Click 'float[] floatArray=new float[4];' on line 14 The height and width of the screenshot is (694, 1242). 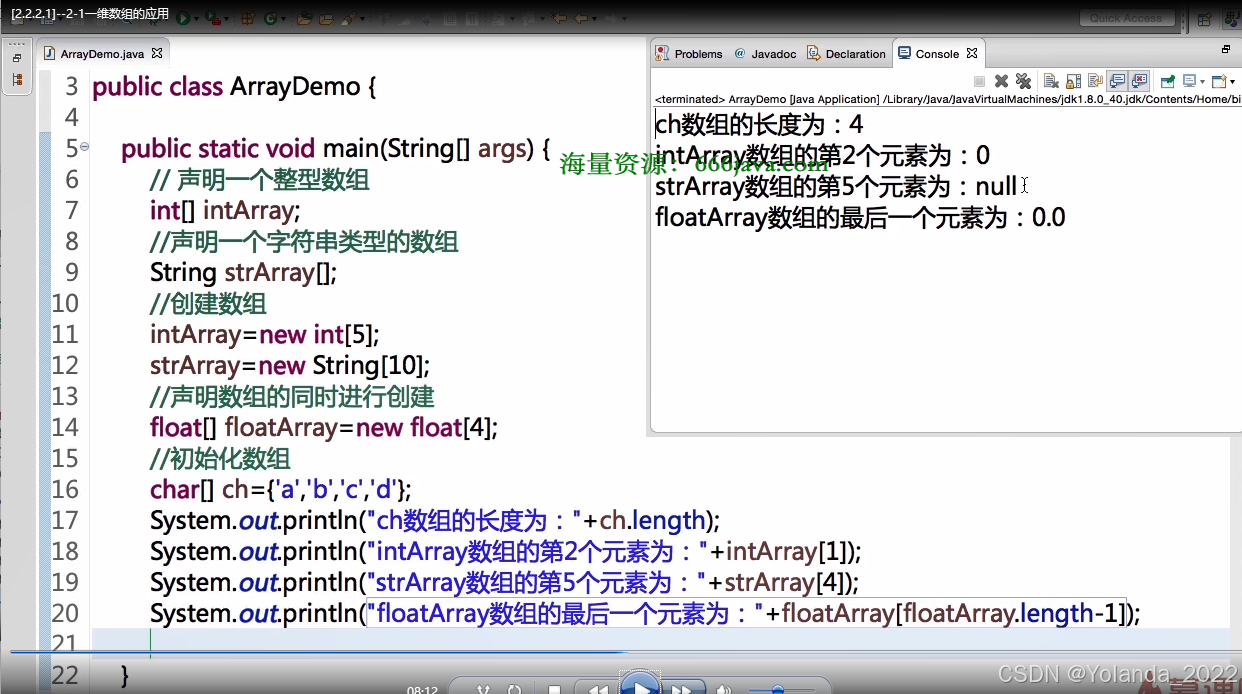[x=324, y=427]
